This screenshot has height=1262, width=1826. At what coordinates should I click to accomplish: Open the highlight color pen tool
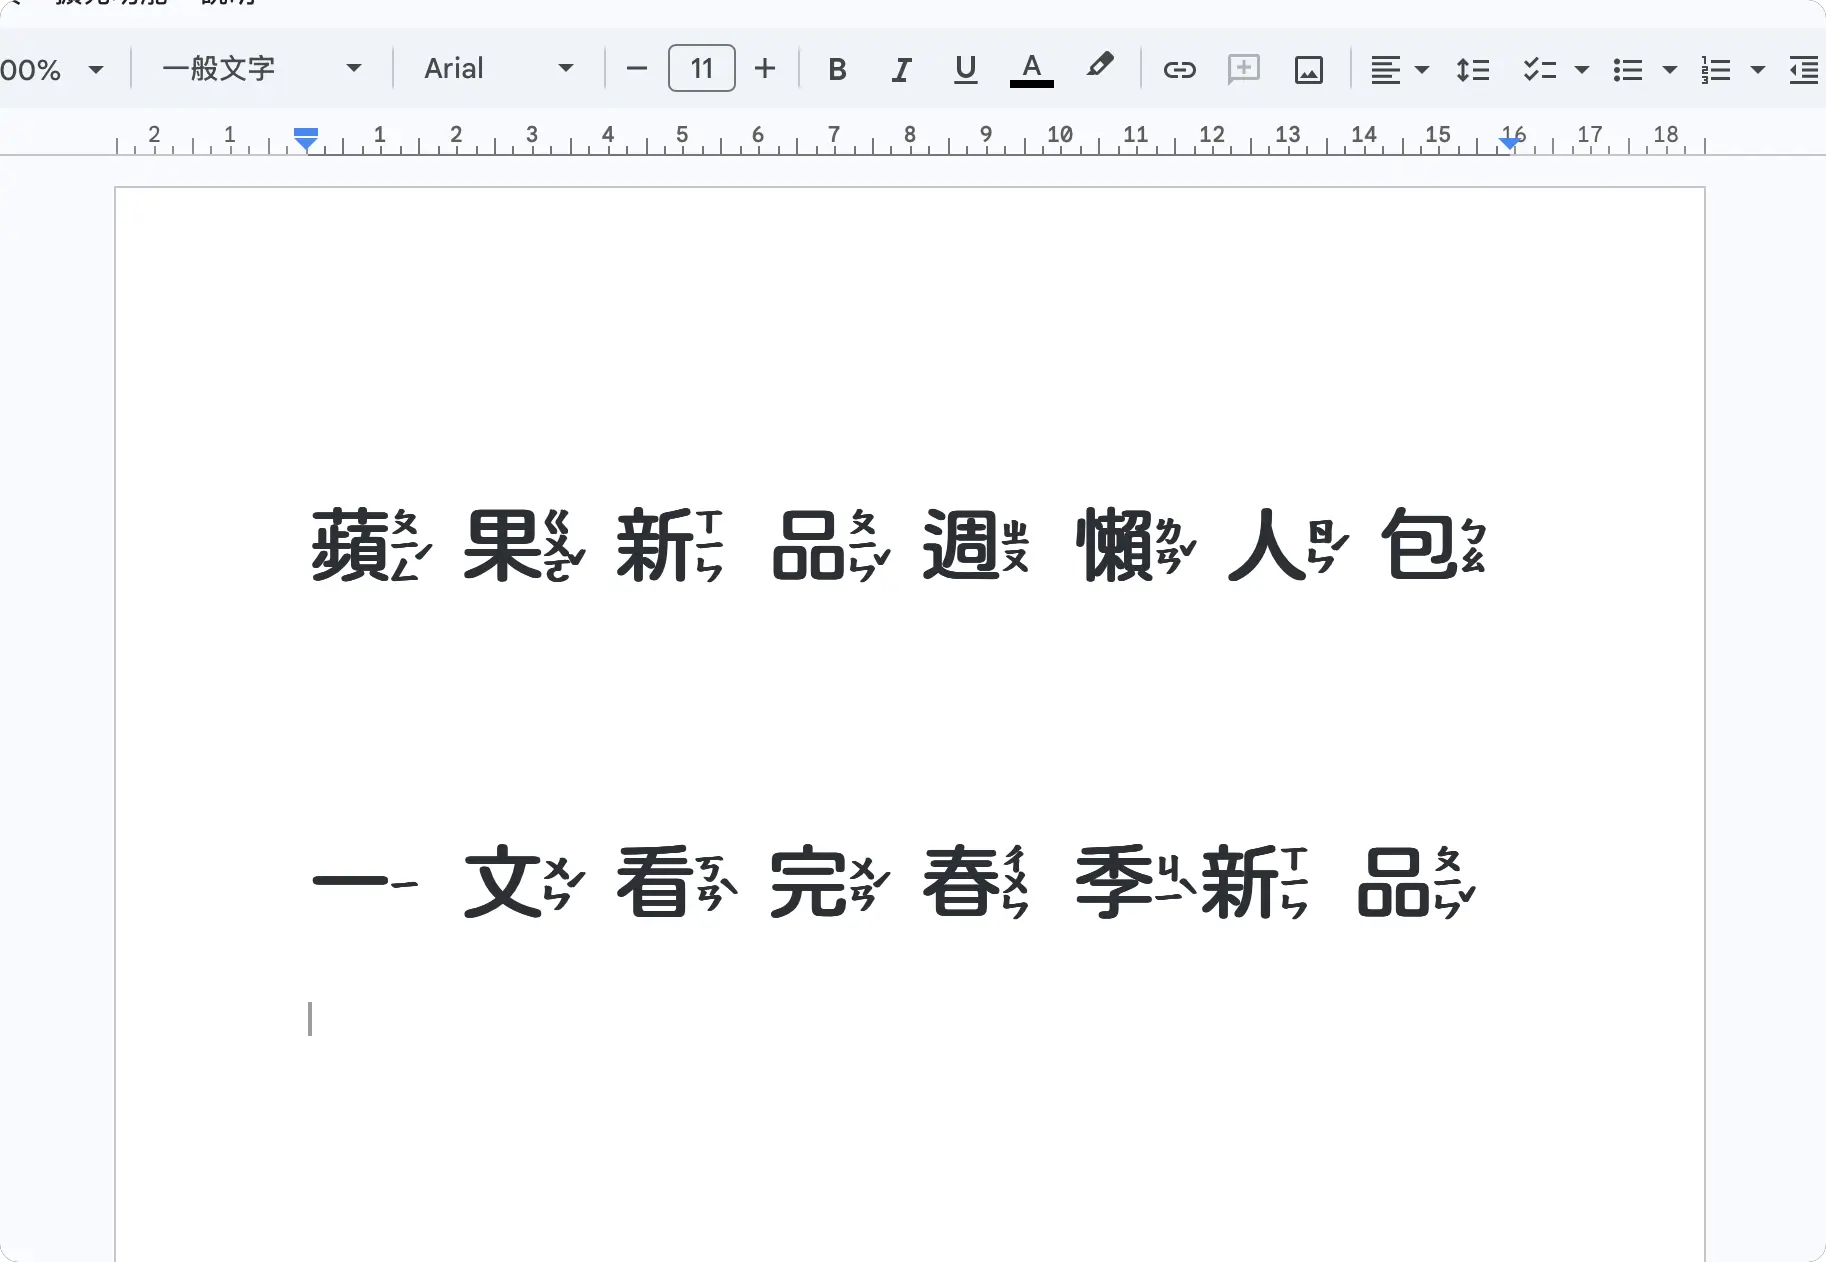tap(1100, 66)
